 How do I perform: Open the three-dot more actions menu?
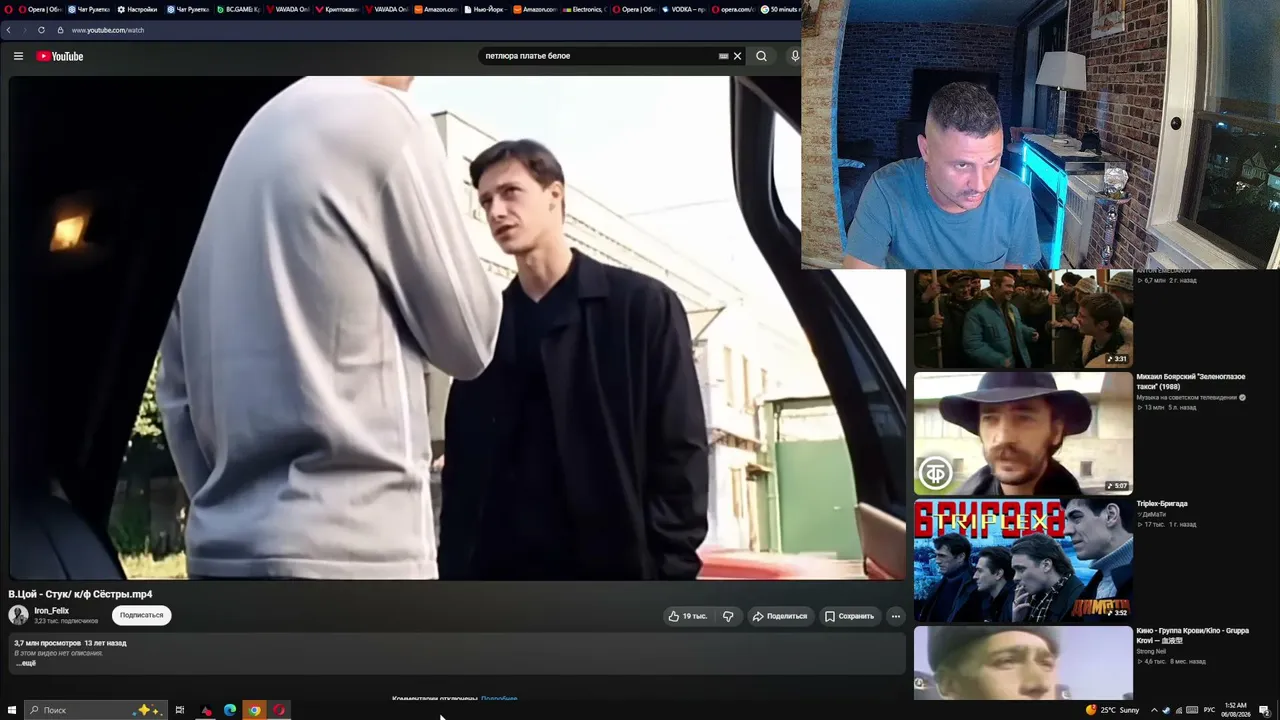(895, 616)
